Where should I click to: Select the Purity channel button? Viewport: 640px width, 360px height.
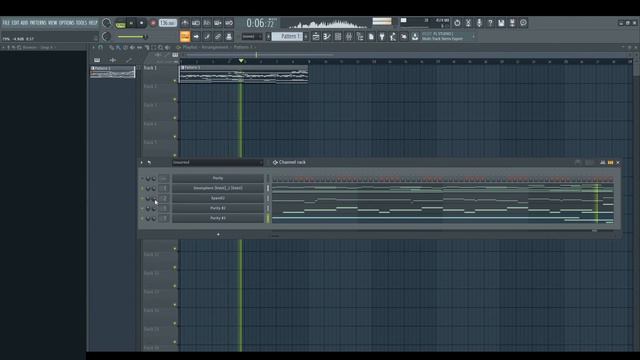[x=218, y=178]
